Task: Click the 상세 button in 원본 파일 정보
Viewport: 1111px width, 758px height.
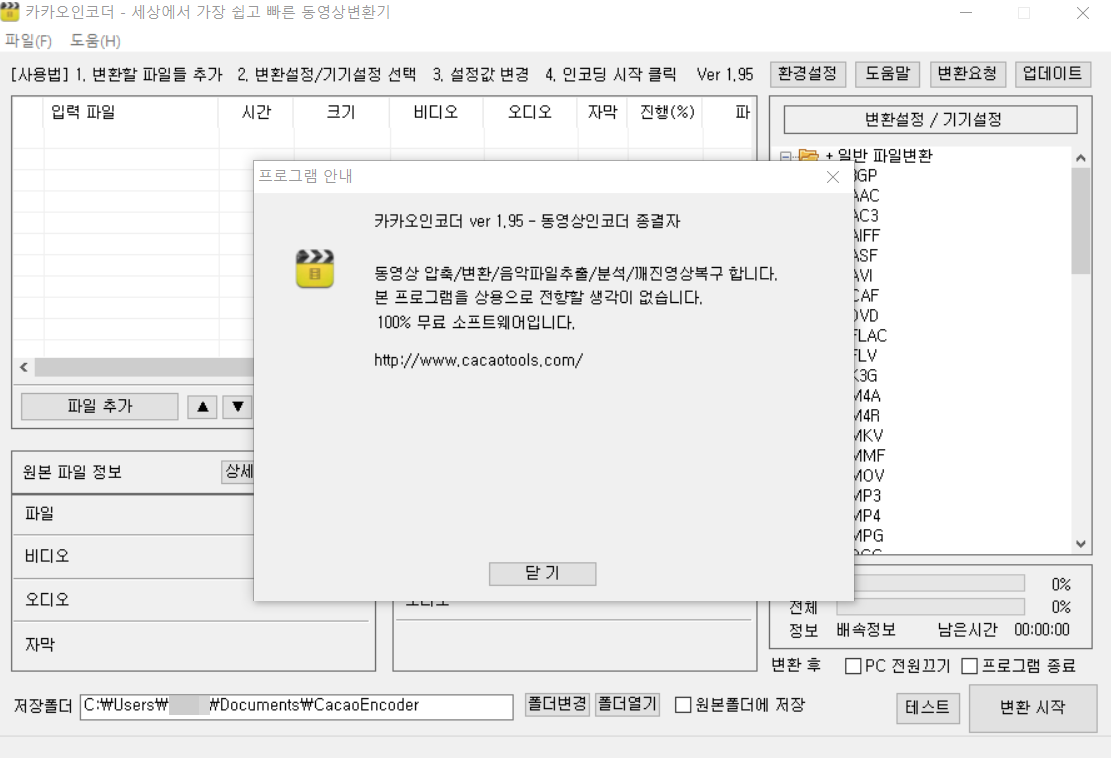Action: pos(239,471)
